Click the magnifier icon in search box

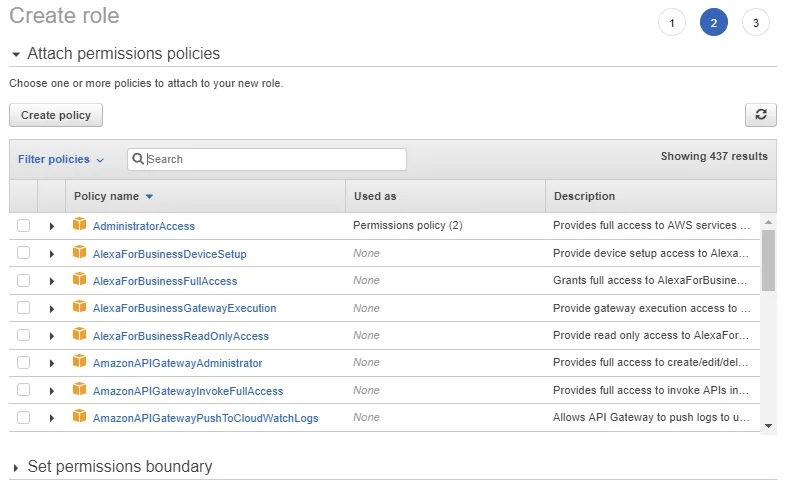coord(139,159)
